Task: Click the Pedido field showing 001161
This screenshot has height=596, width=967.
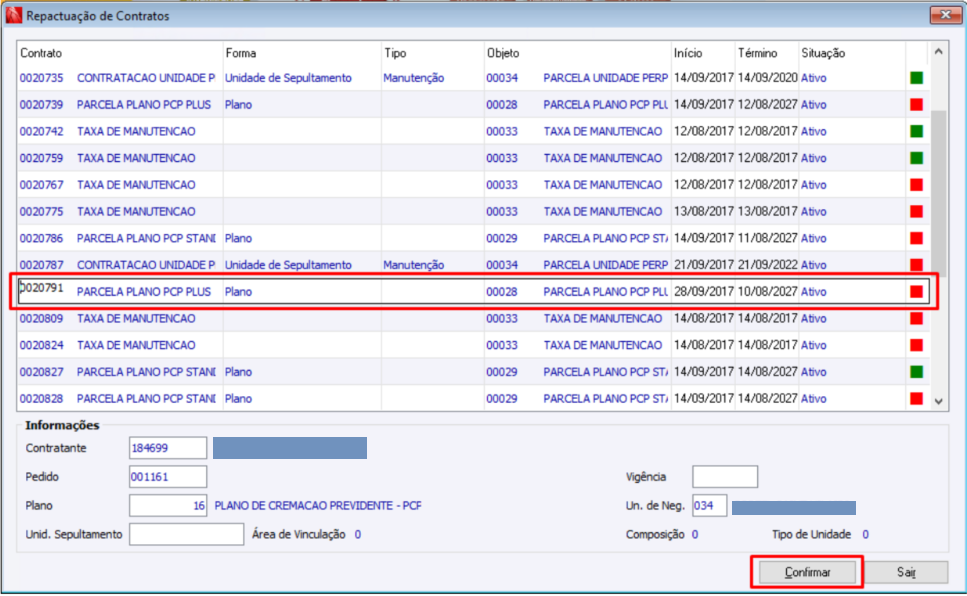Action: tap(168, 477)
